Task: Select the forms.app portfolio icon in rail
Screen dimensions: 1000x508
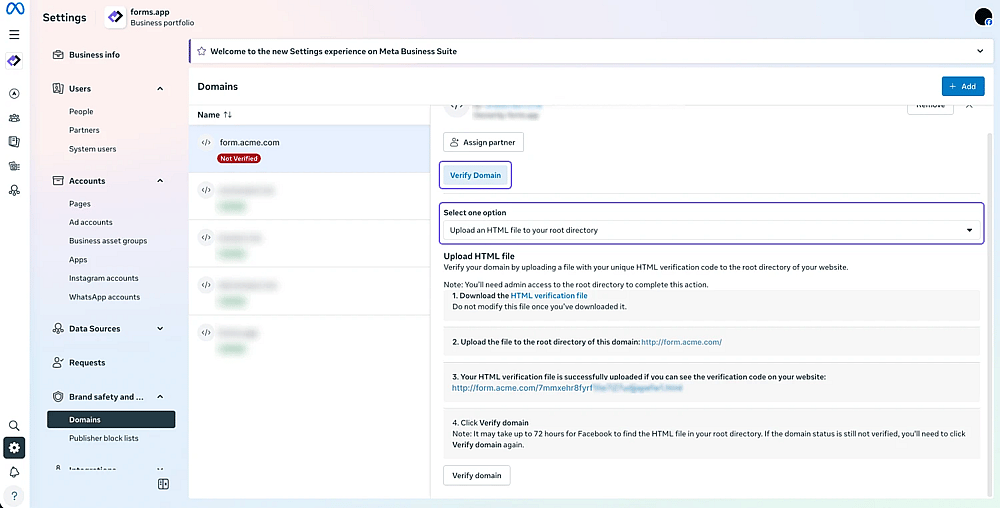Action: pos(14,61)
